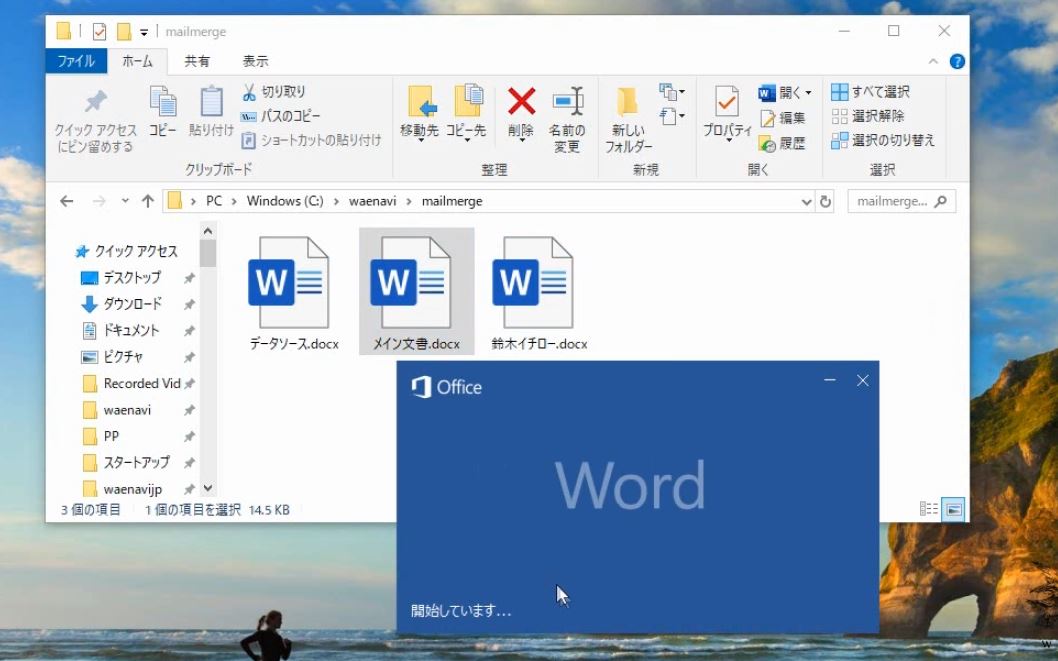Click the mailmerge search box
The width and height of the screenshot is (1058, 661).
(901, 201)
